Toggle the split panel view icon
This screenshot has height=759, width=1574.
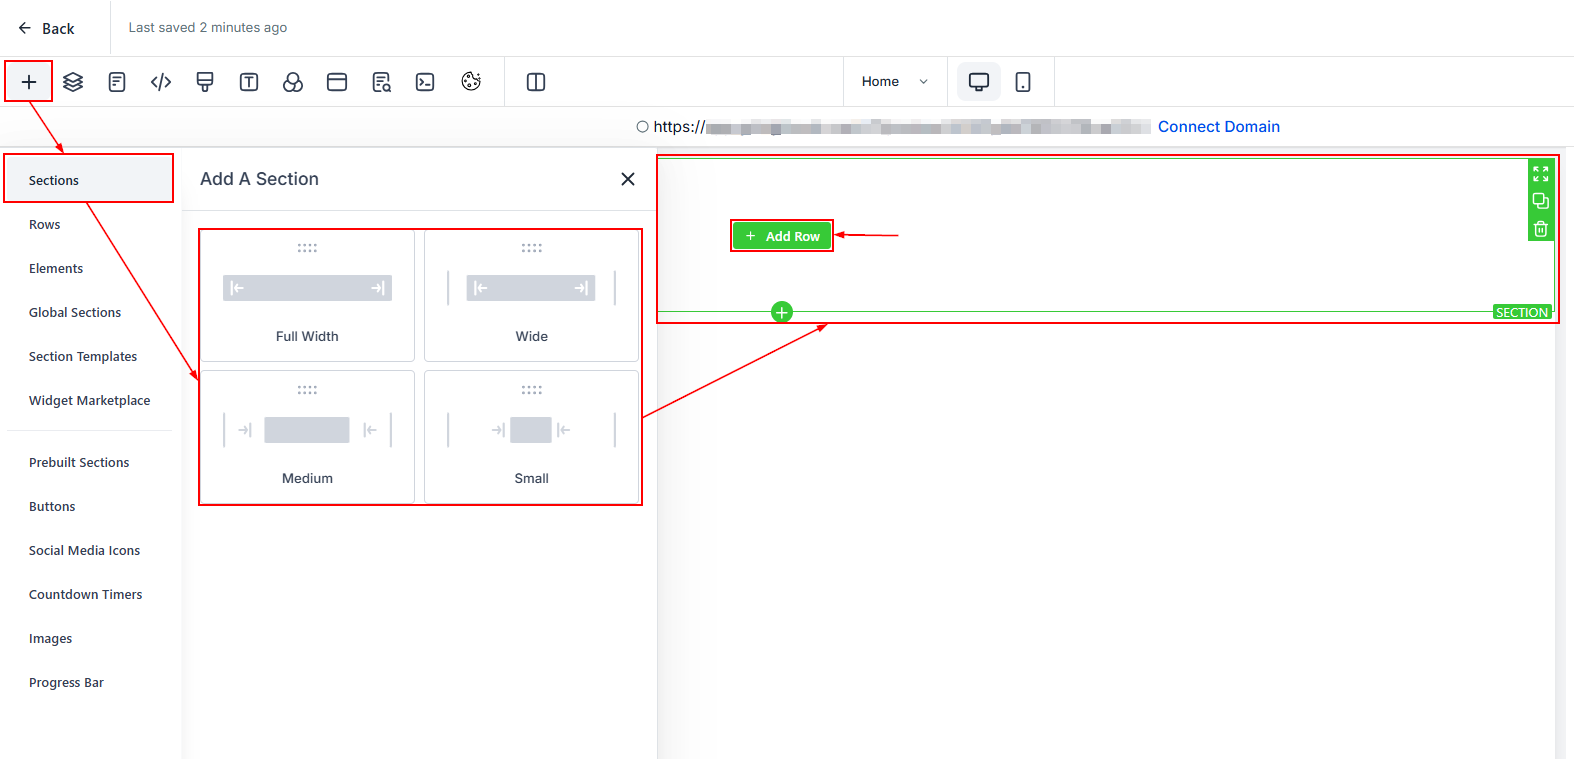(x=536, y=82)
